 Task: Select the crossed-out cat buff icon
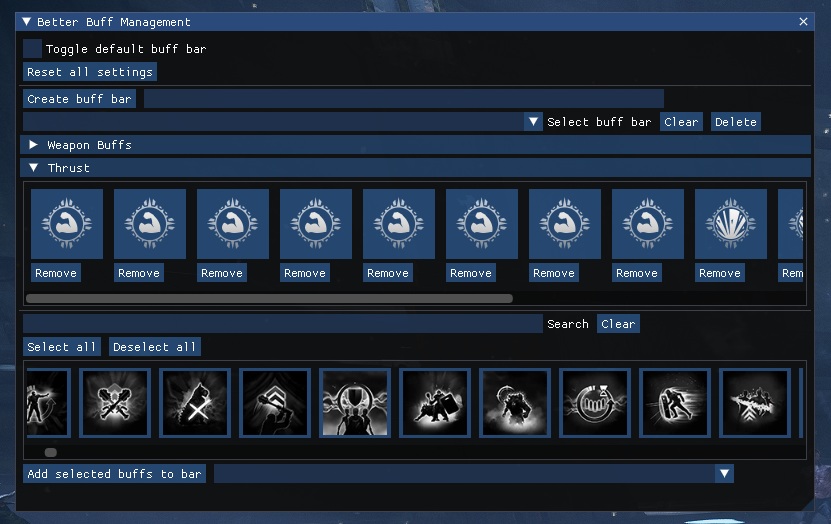pyautogui.click(x=195, y=403)
